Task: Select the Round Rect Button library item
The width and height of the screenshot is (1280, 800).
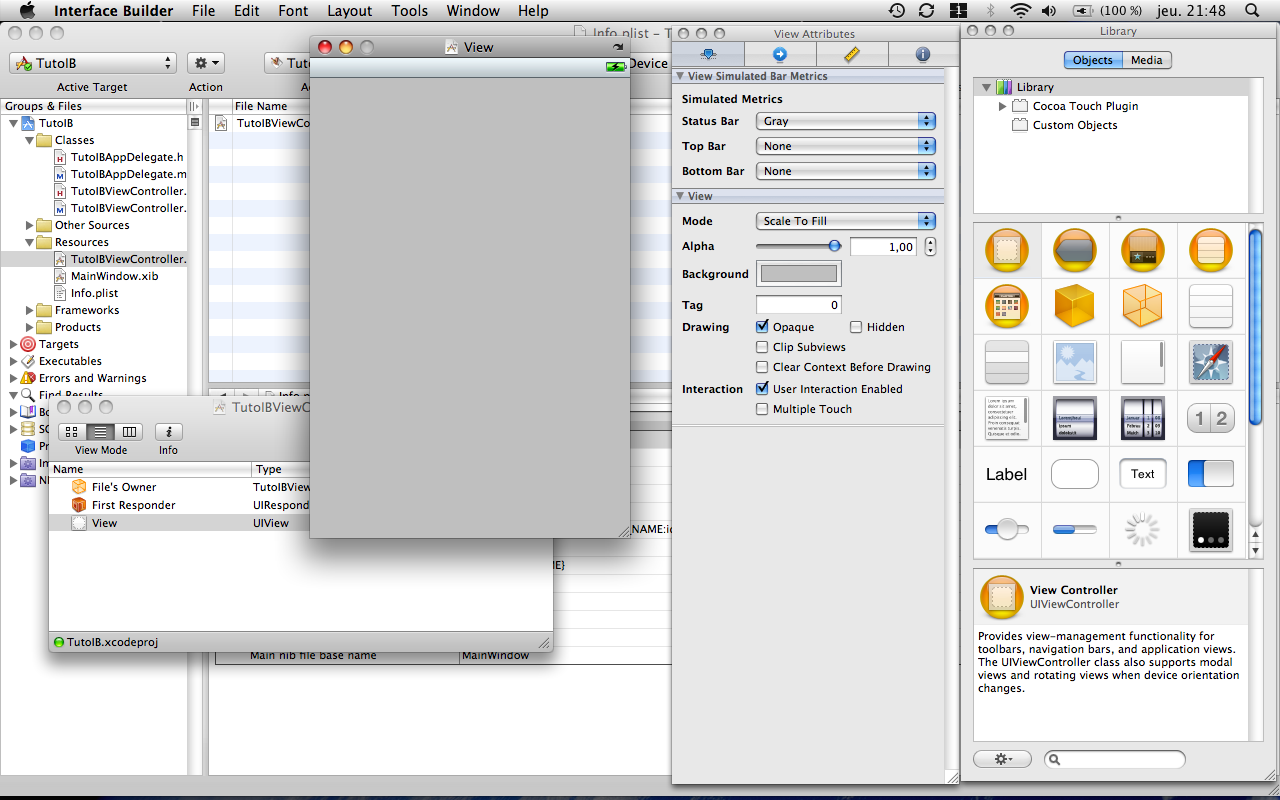Action: 1075,474
